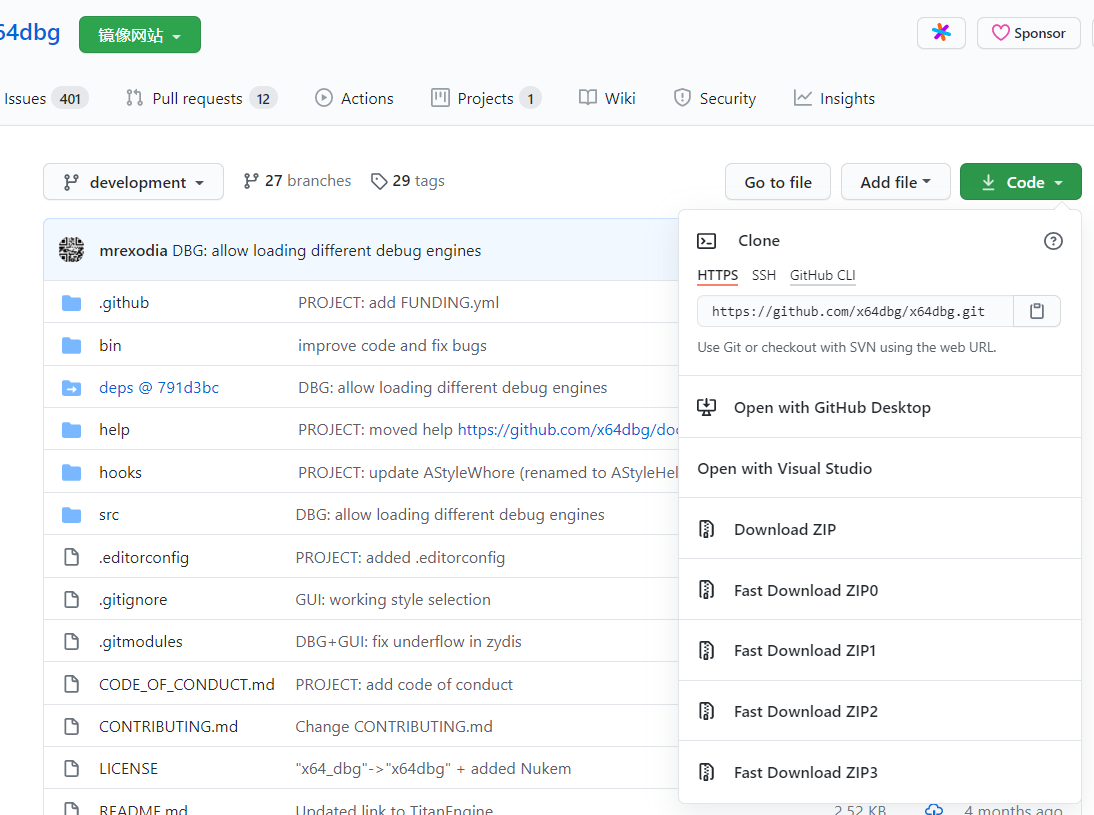Open the latest commit message link
Image resolution: width=1094 pixels, height=815 pixels.
coord(327,251)
